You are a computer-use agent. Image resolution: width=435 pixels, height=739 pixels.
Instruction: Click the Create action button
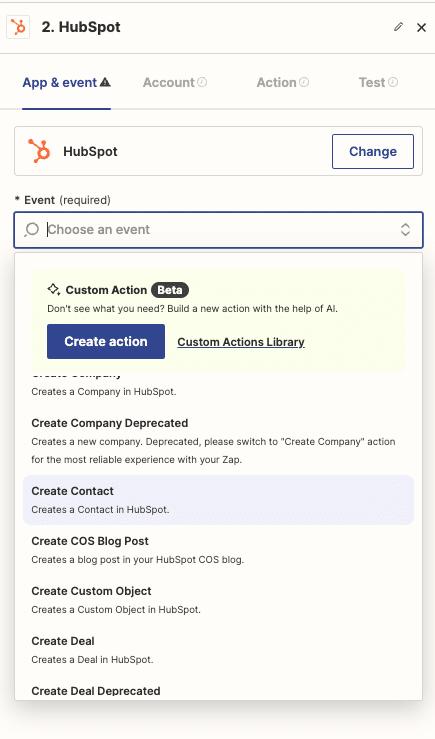(x=106, y=341)
